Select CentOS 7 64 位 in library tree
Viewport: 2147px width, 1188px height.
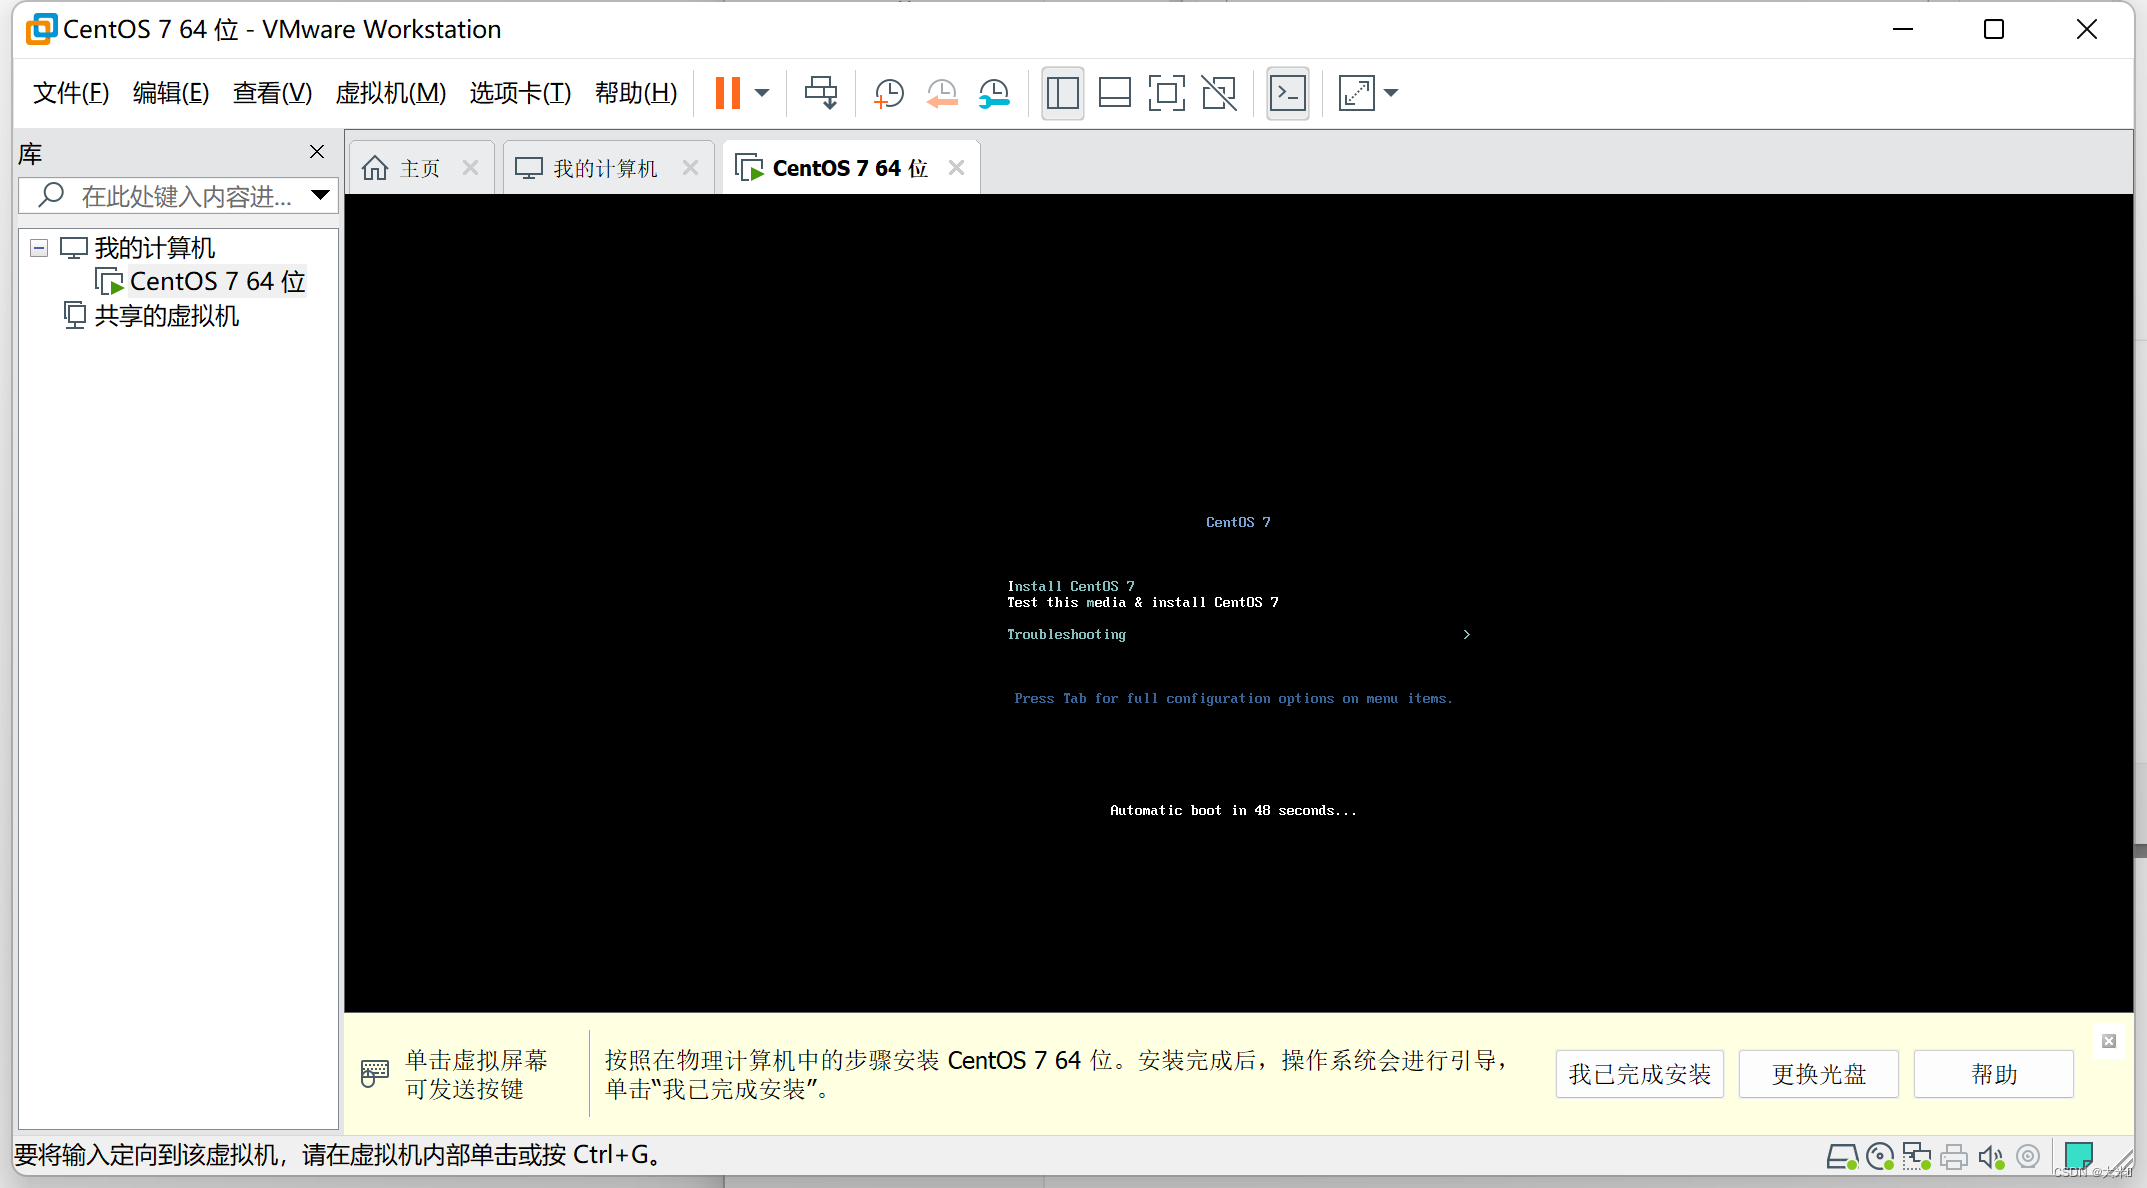(x=217, y=282)
